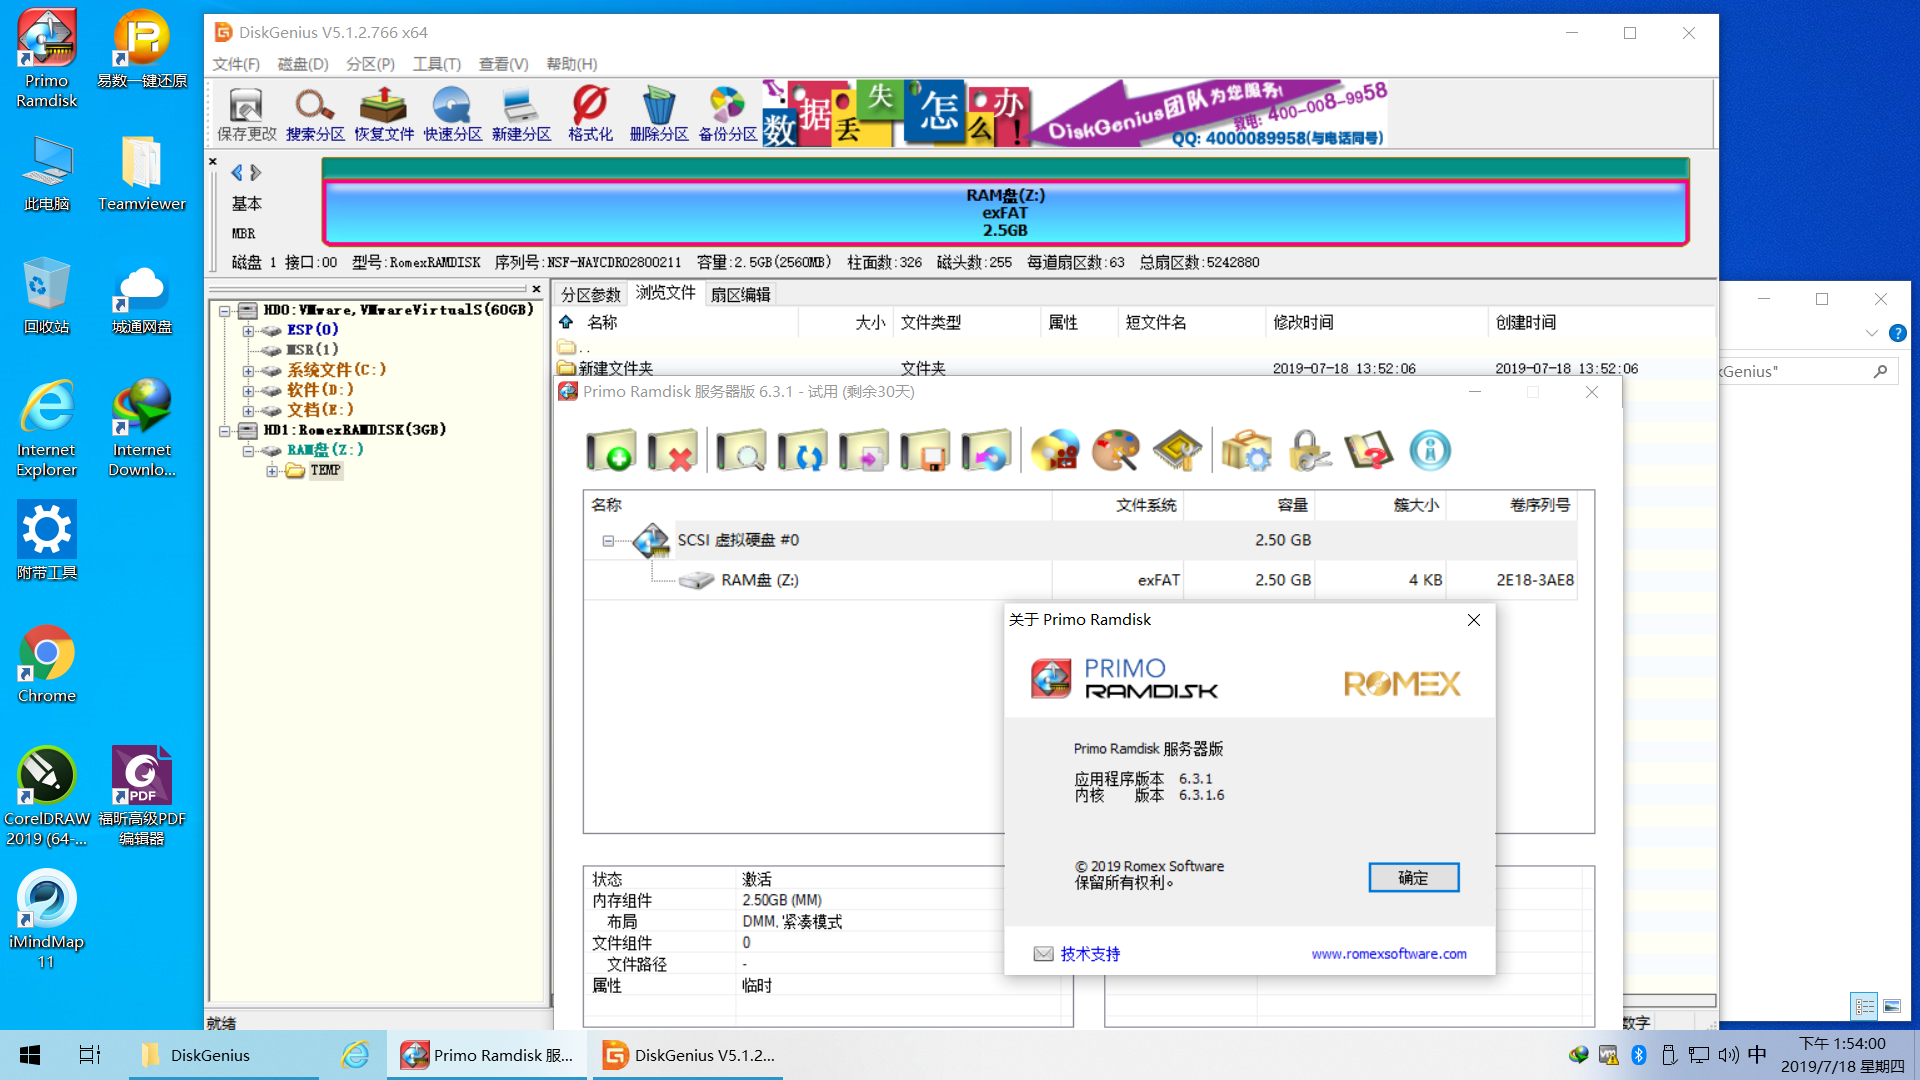Open the 磁盘(D) menu
The image size is (1920, 1080).
pyautogui.click(x=303, y=64)
